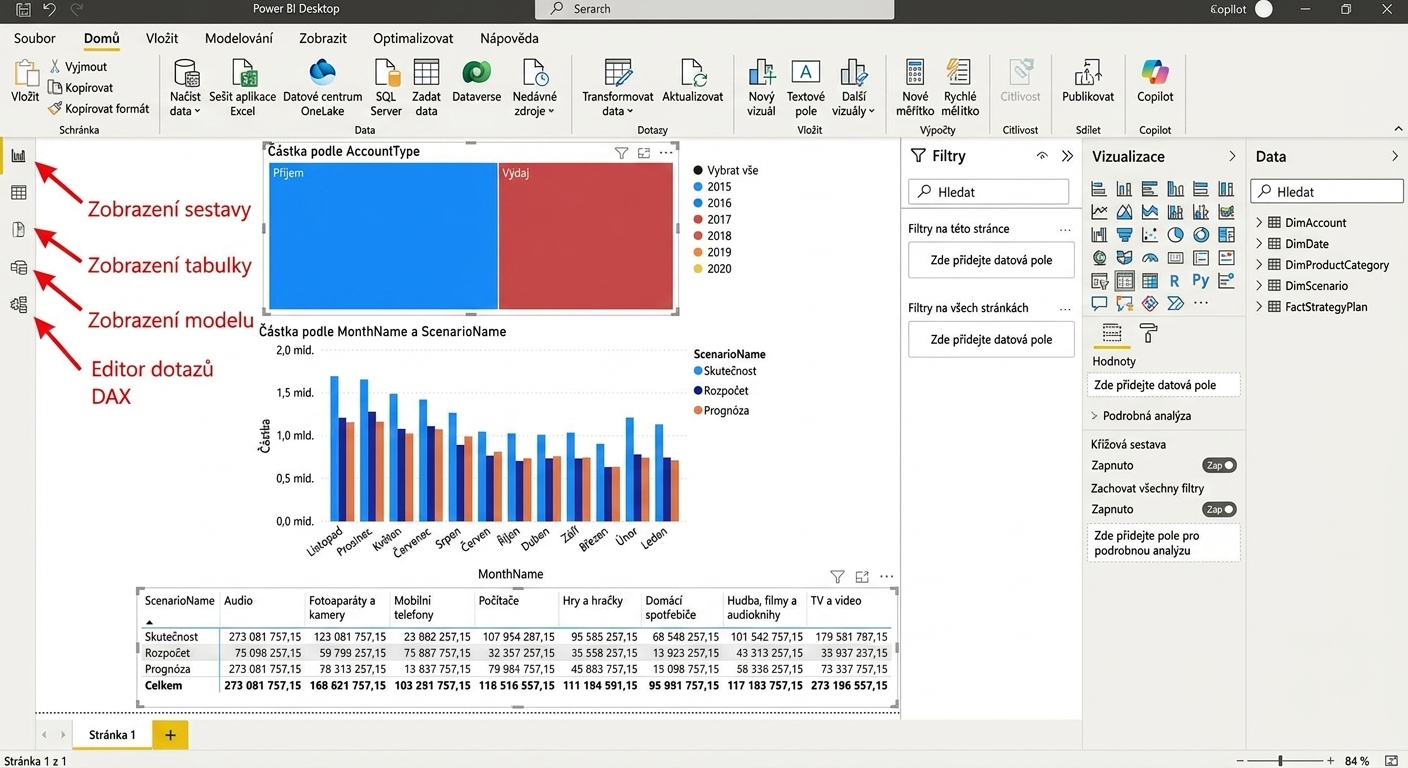Switch to the Vložit ribbon tab
1408x768 pixels.
click(162, 38)
